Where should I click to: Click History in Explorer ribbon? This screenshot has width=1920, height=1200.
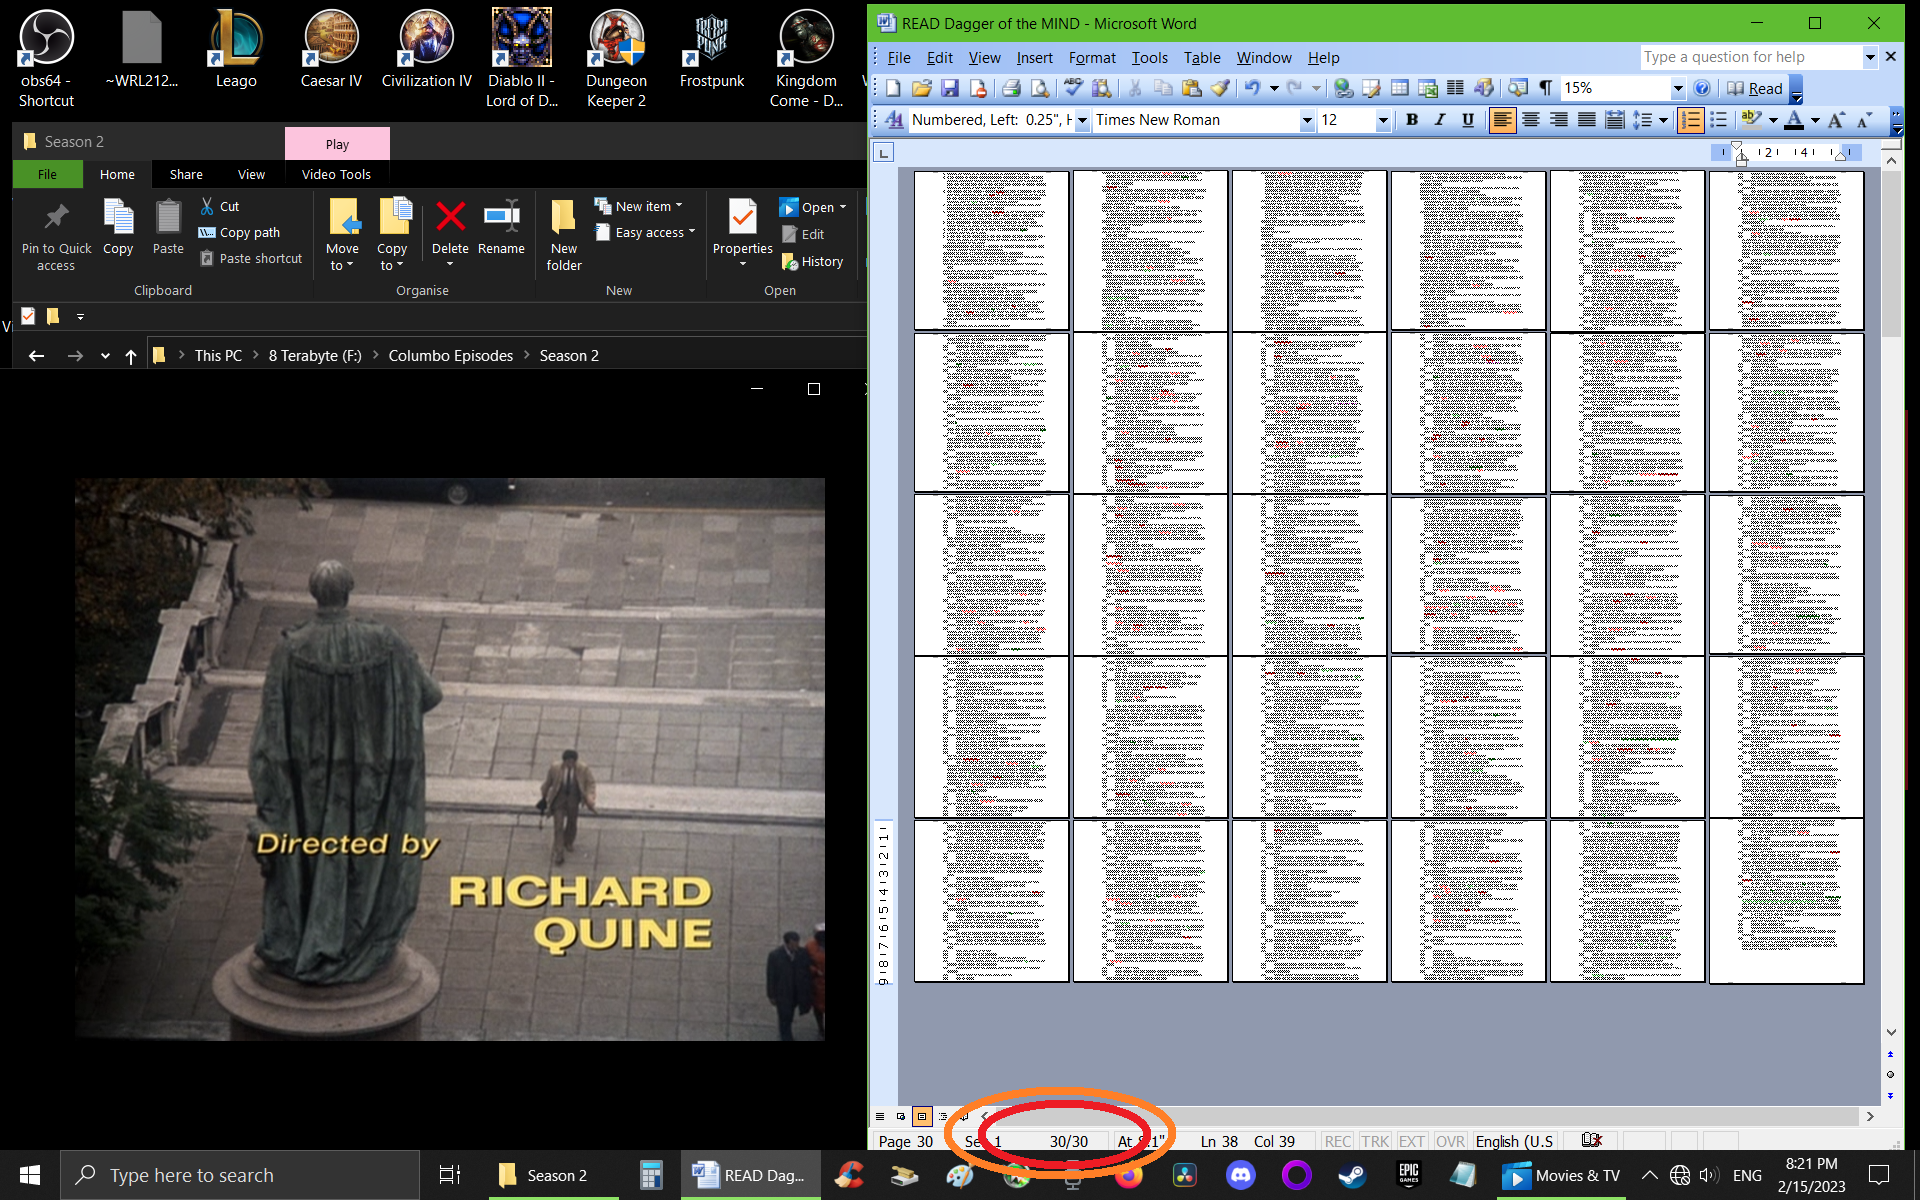813,261
